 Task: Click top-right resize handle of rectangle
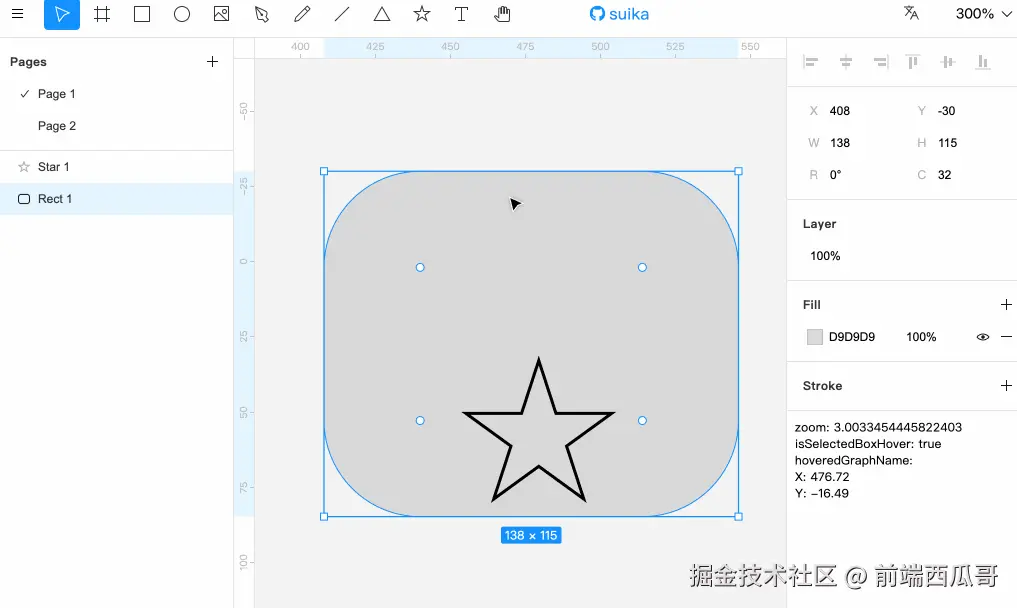coord(738,171)
